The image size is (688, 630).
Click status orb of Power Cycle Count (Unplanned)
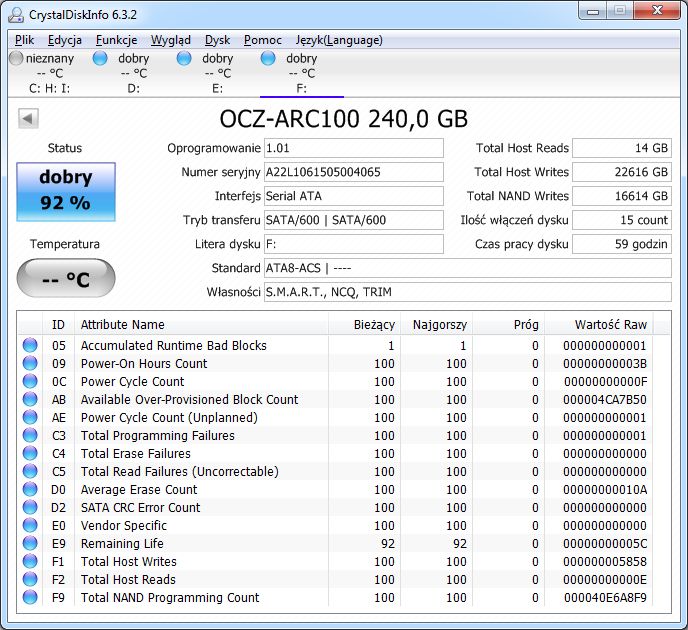click(x=30, y=417)
